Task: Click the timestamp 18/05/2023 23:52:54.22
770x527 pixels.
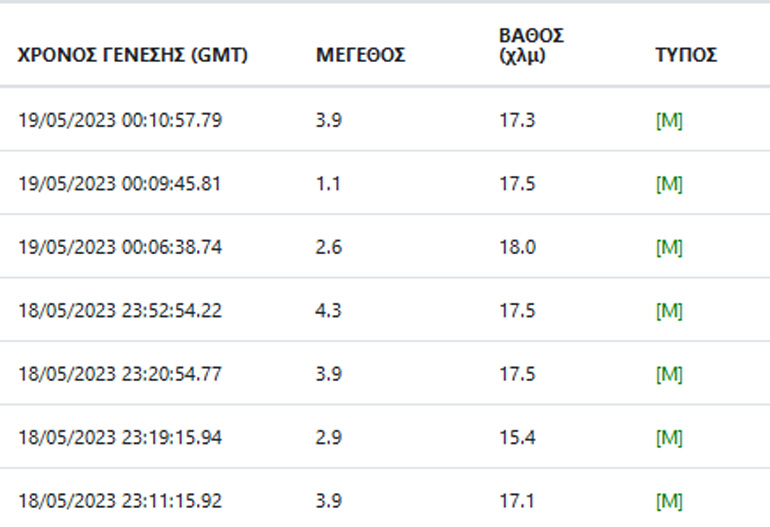Action: point(120,311)
